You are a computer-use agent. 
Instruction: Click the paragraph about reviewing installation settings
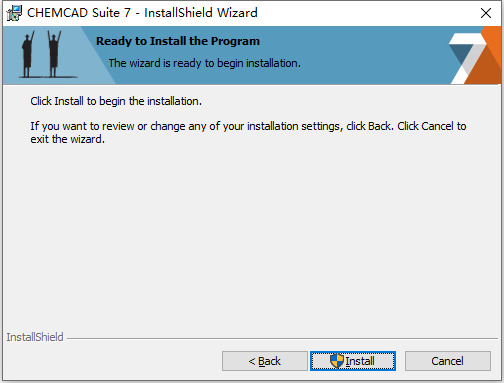pos(248,132)
